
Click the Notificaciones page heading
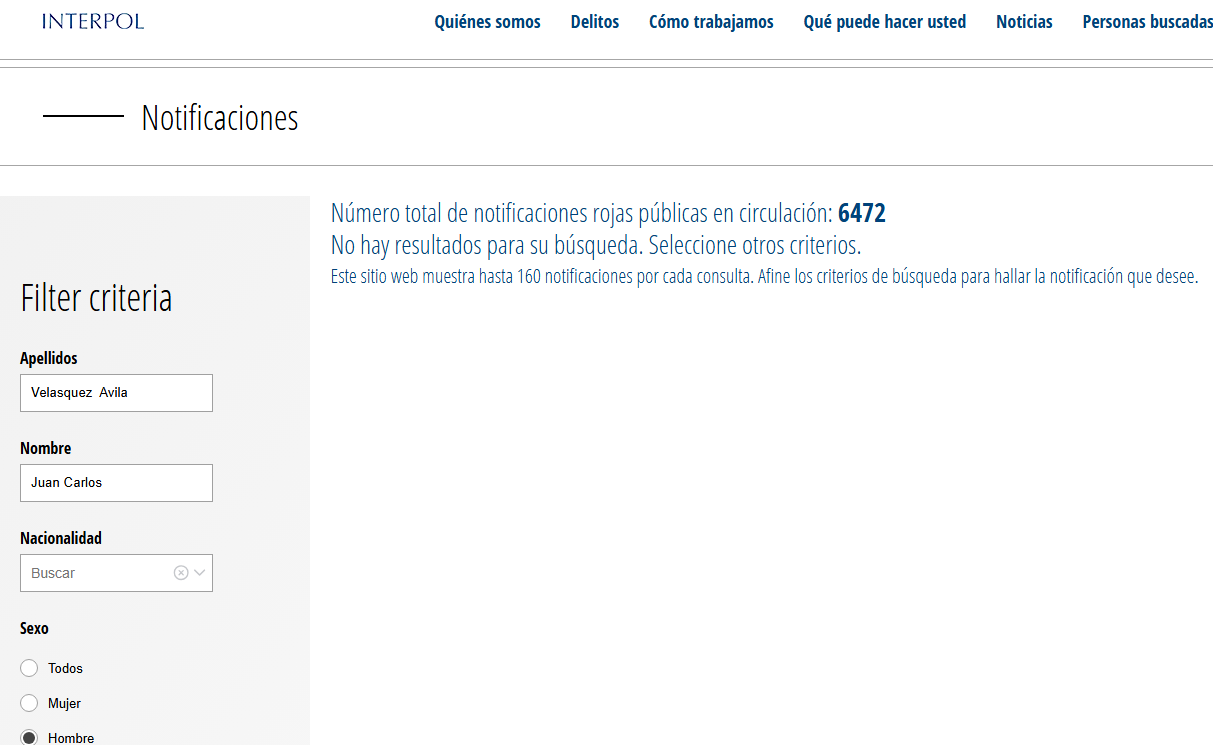point(220,118)
